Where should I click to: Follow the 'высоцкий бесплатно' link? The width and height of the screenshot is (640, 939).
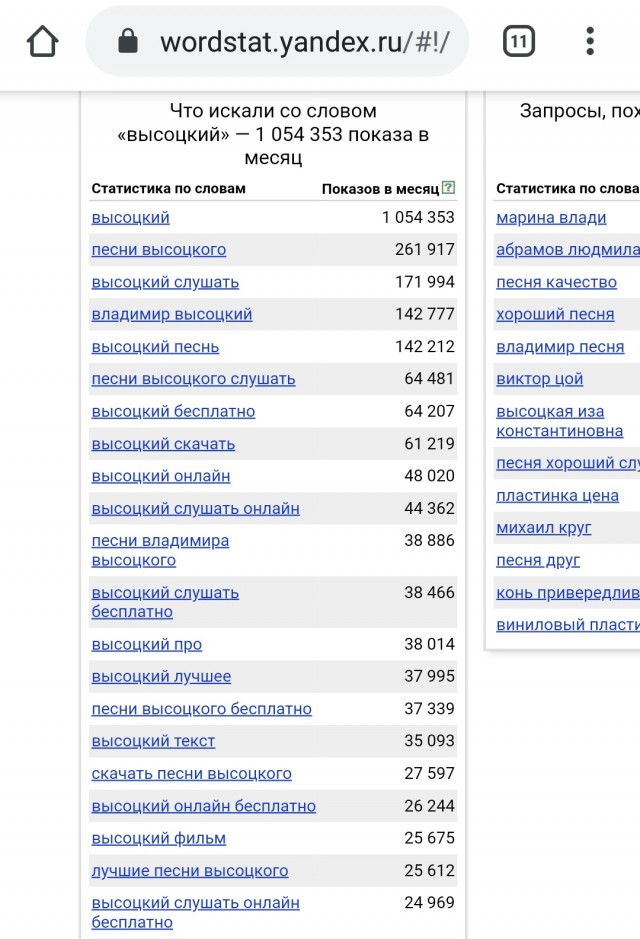(173, 411)
